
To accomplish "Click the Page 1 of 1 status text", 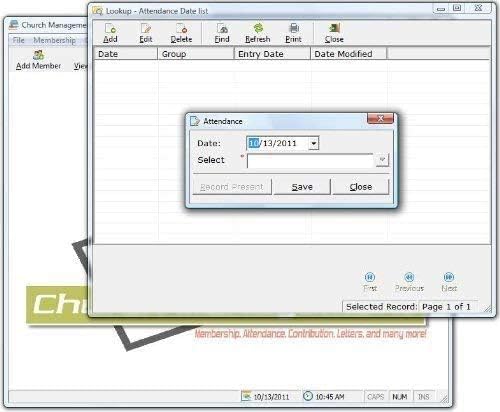I will pyautogui.click(x=446, y=307).
